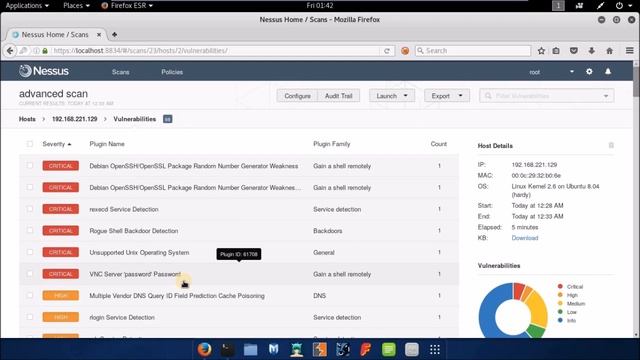Open the Scans tab

click(x=120, y=72)
